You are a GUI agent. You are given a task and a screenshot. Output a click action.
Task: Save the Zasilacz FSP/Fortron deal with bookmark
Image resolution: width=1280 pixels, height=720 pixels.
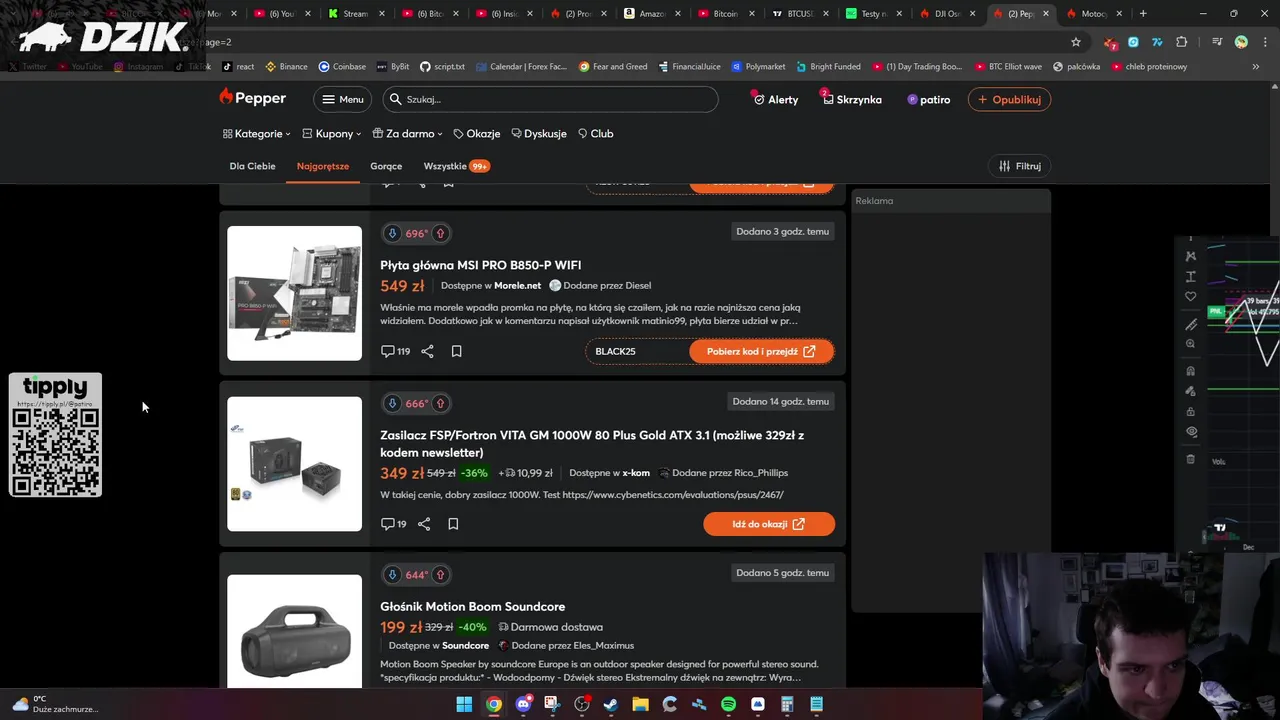453,524
